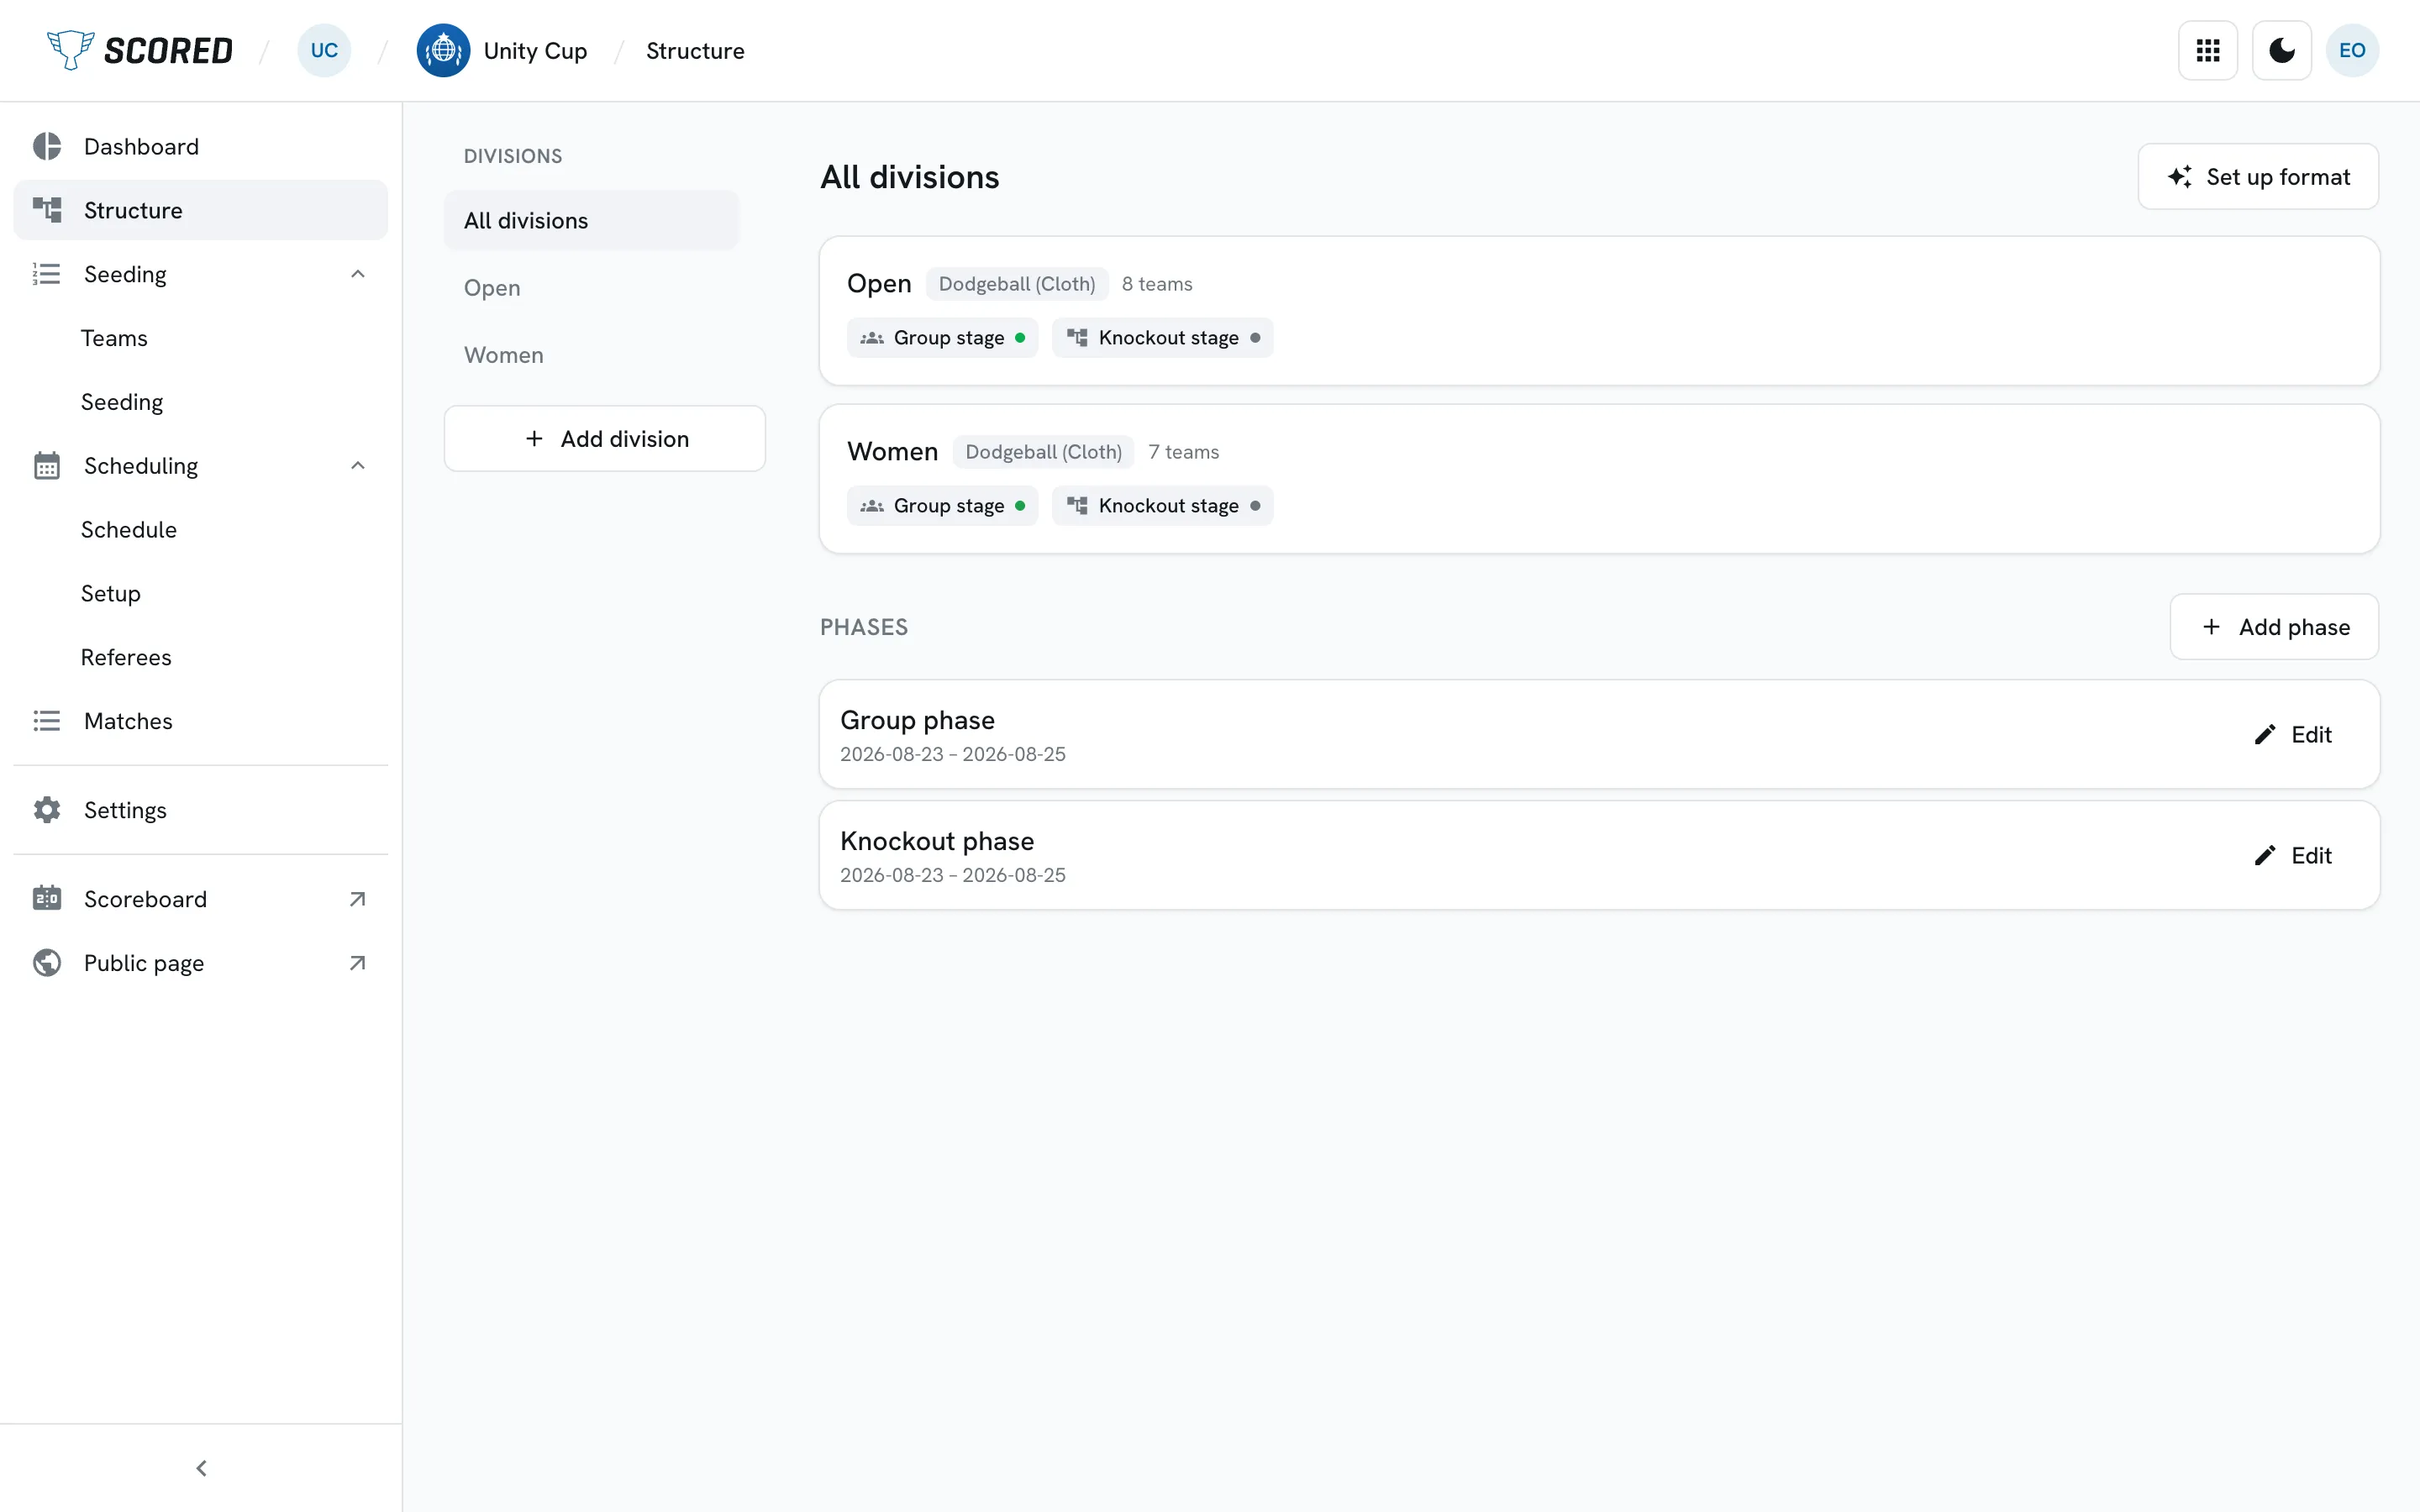Click Structure breadcrumb text
The height and width of the screenshot is (1512, 2420).
[695, 50]
